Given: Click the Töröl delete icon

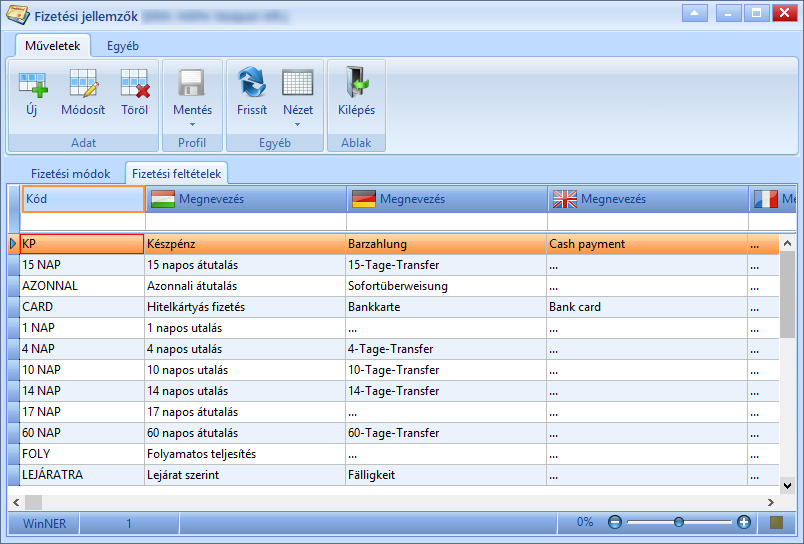Looking at the screenshot, I should (x=135, y=83).
